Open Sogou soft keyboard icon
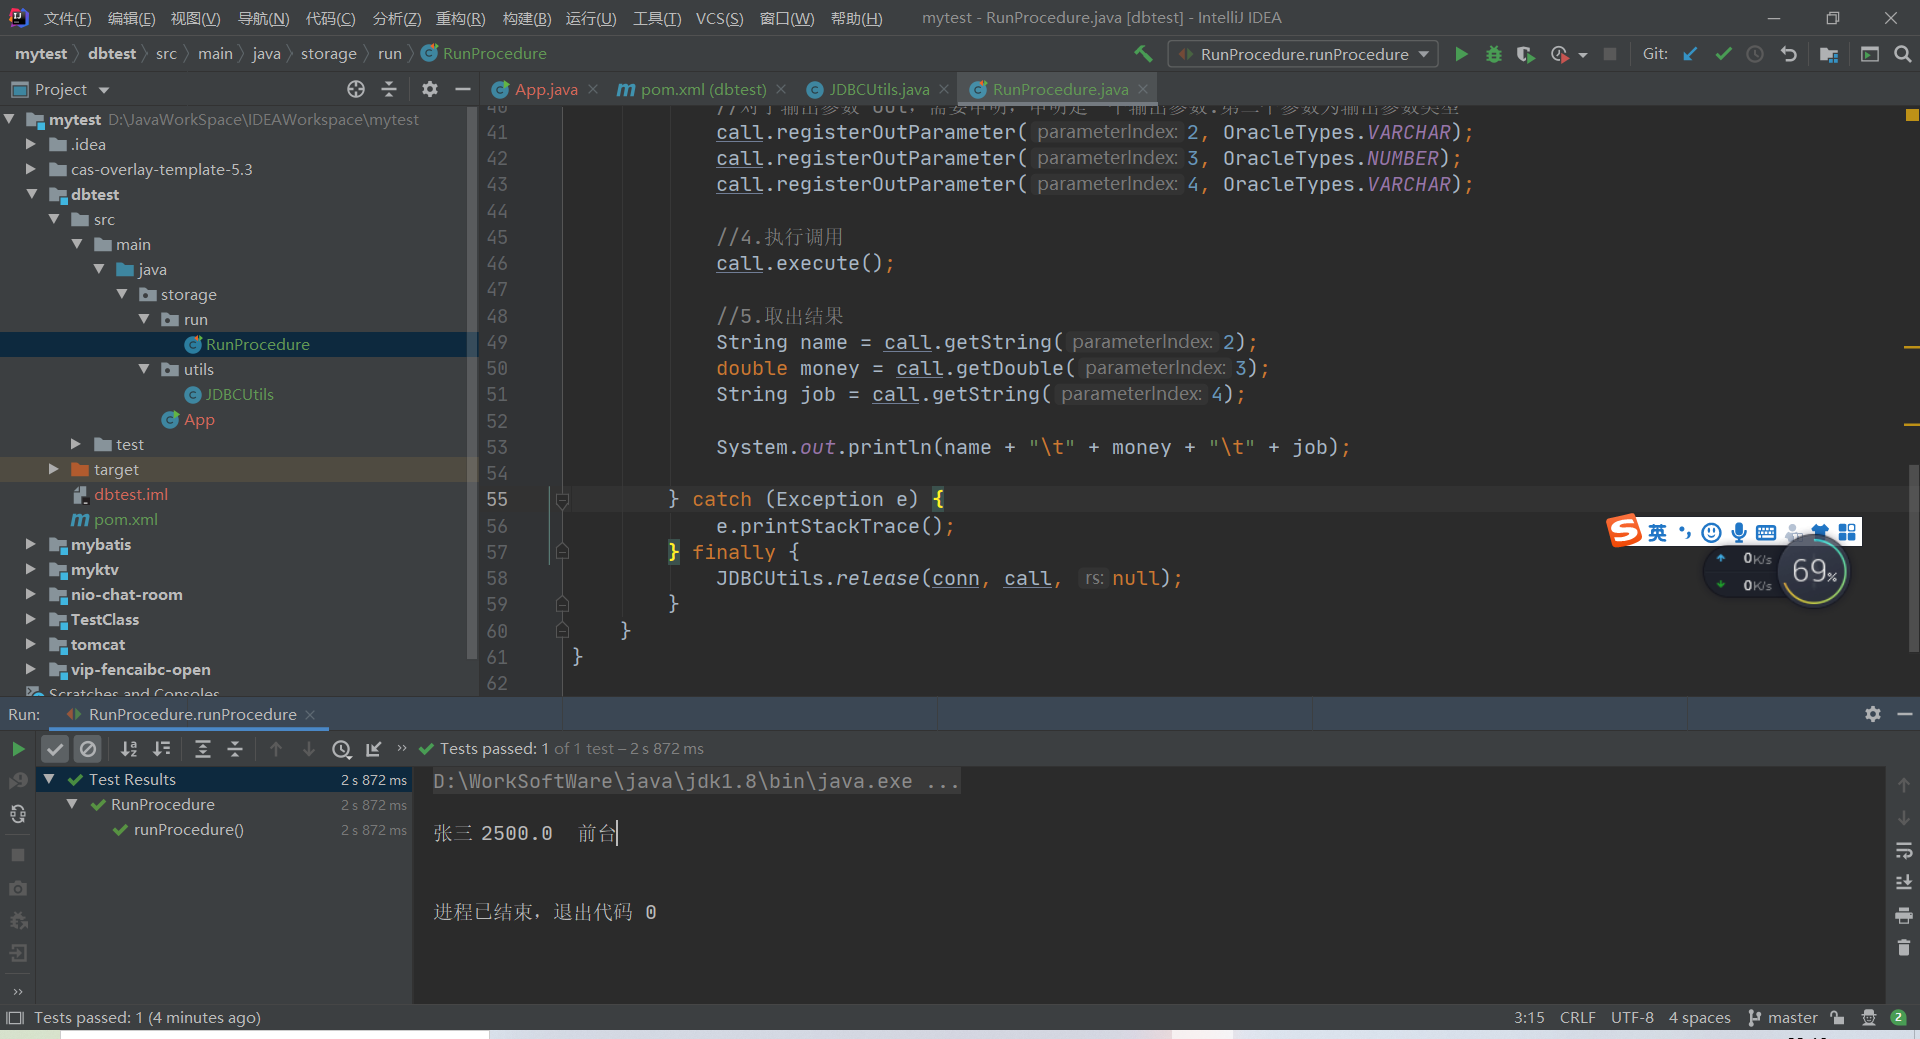1920x1039 pixels. 1766,532
